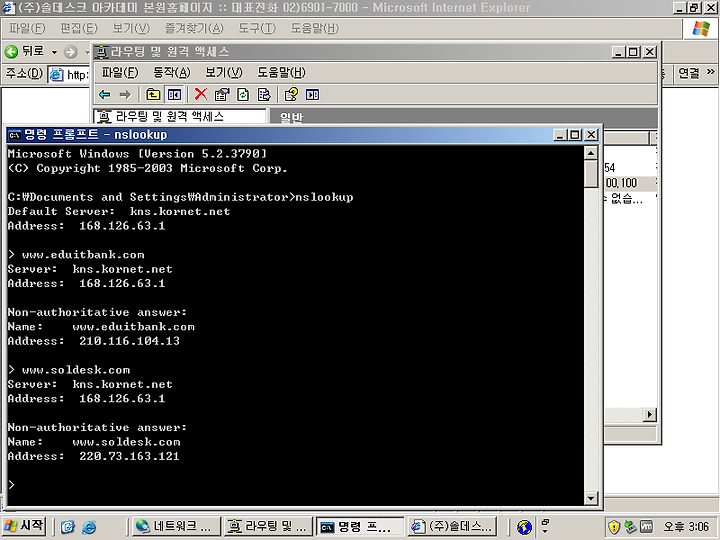Viewport: 720px width, 540px height.
Task: Minimize command prompt window
Action: [560, 135]
